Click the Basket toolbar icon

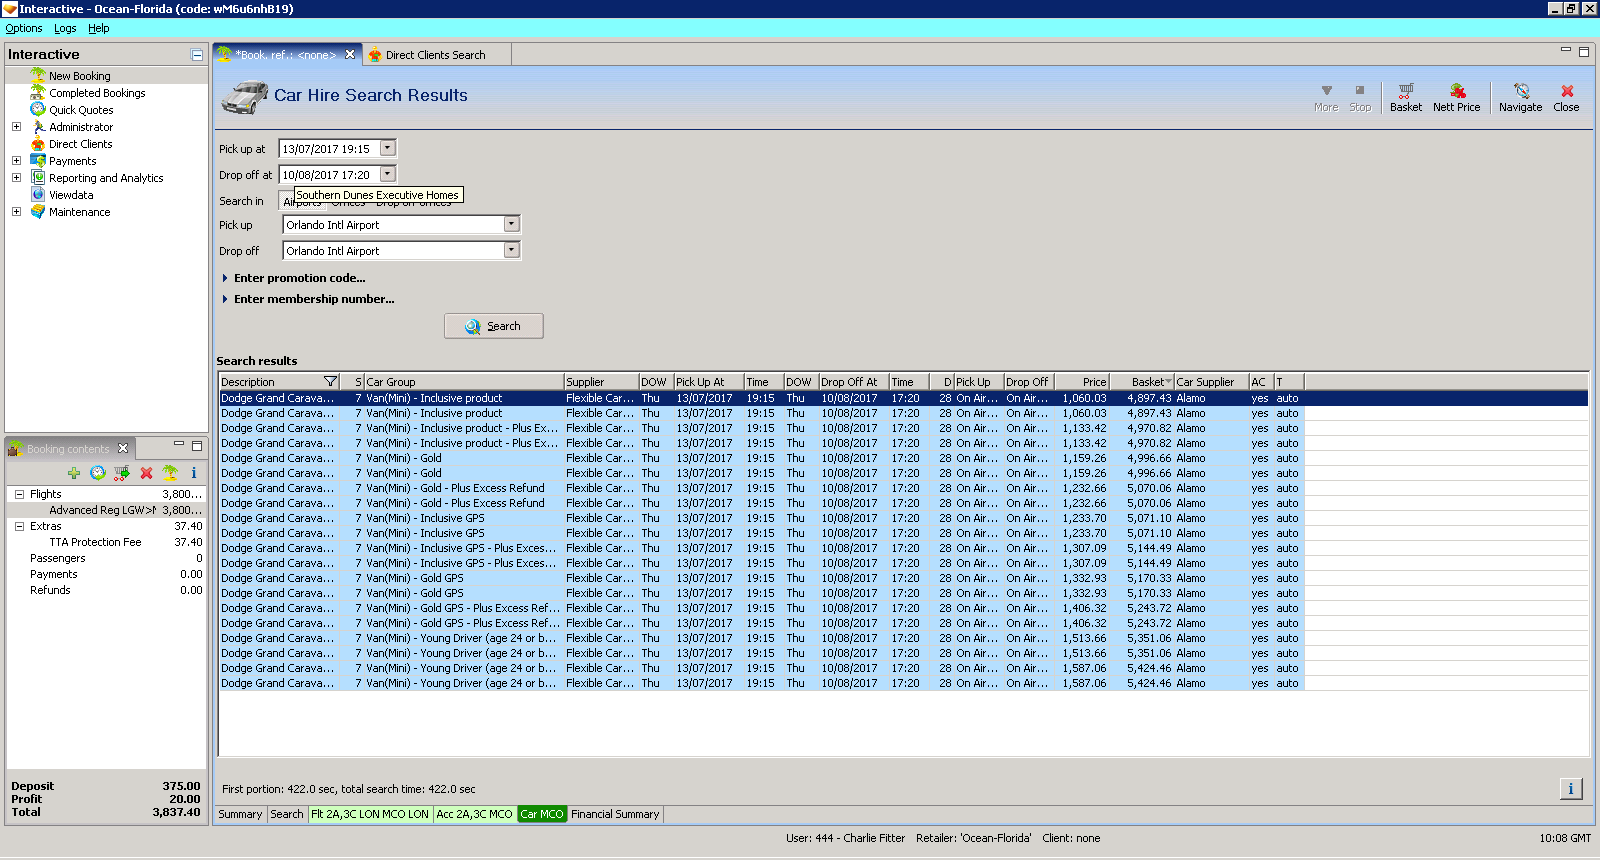coord(1405,97)
